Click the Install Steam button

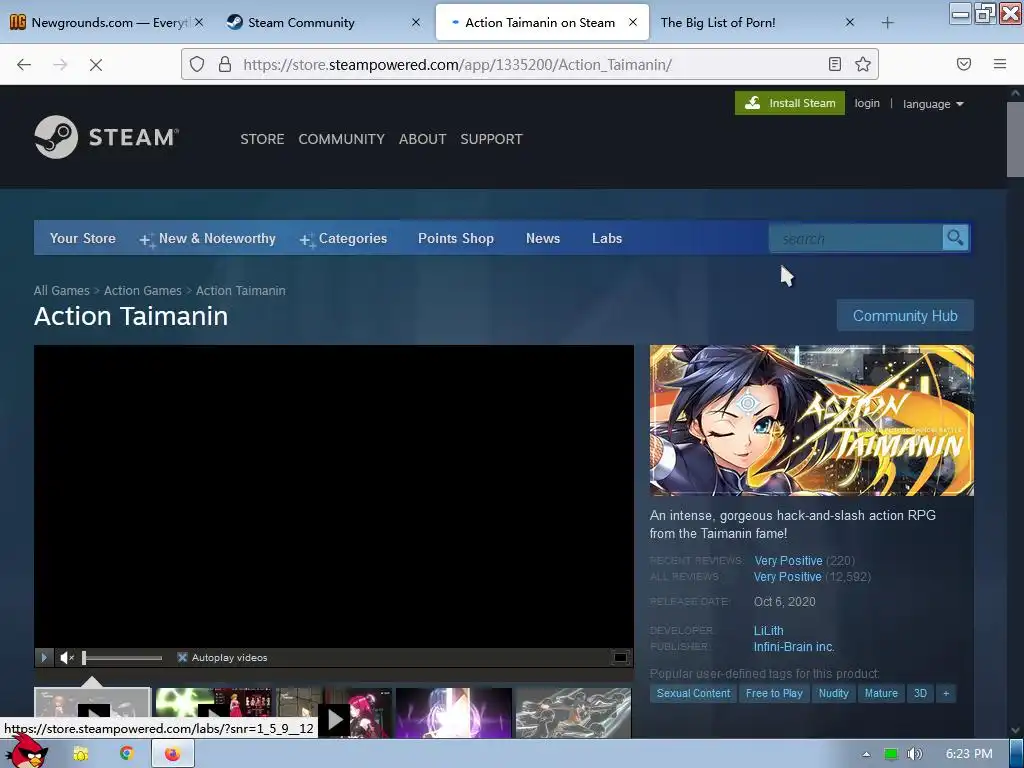[x=790, y=103]
